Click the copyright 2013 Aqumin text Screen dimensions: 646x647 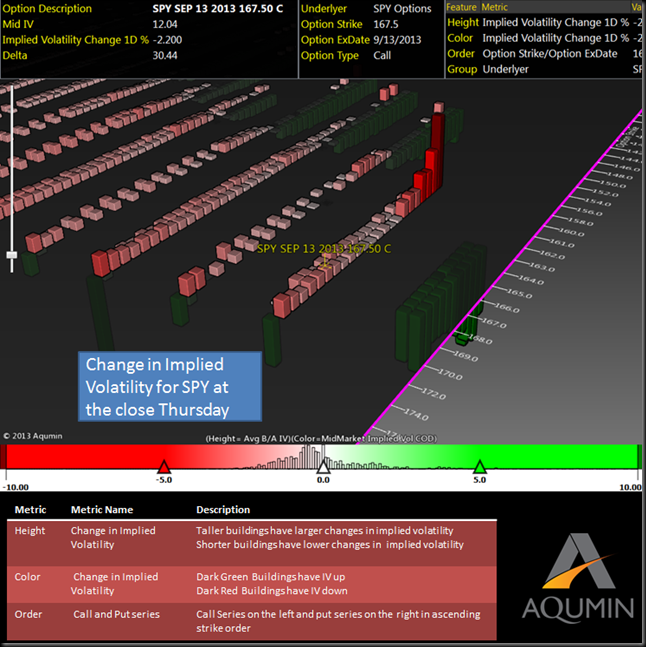pos(33,436)
